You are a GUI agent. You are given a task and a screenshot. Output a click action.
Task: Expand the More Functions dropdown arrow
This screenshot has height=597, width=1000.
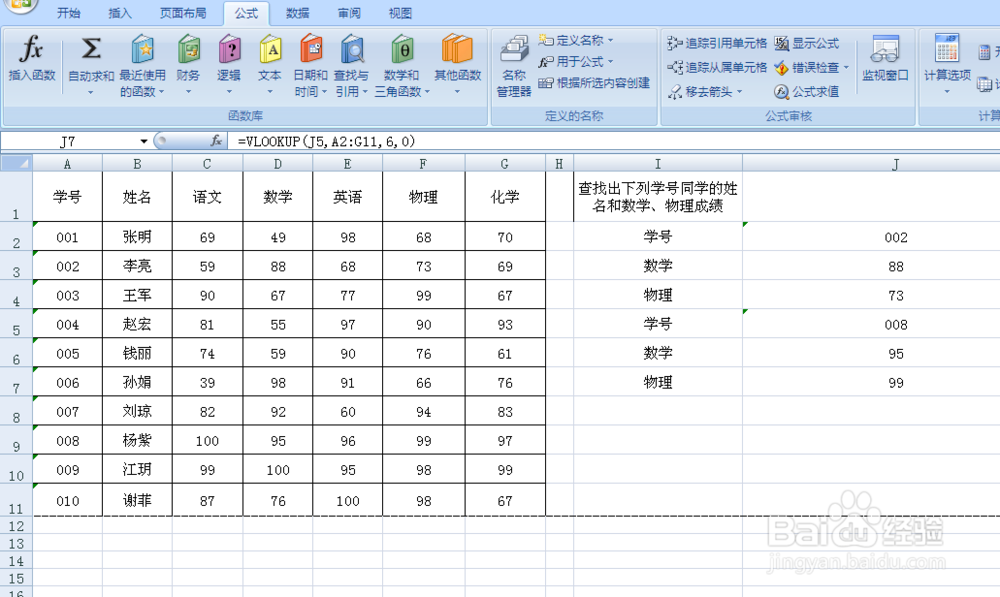(x=457, y=92)
